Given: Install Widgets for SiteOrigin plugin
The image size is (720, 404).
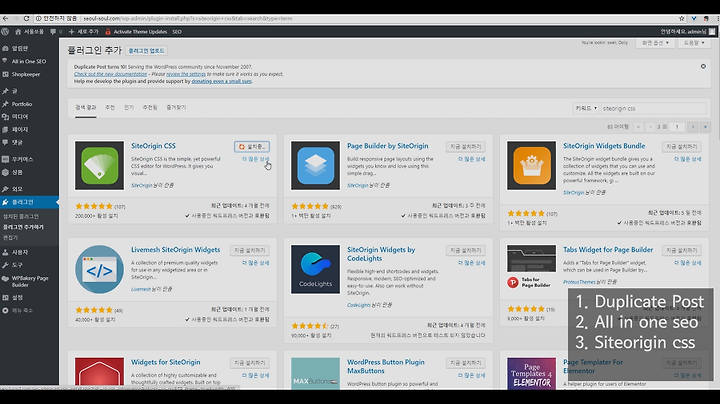Looking at the screenshot, I should 250,363.
